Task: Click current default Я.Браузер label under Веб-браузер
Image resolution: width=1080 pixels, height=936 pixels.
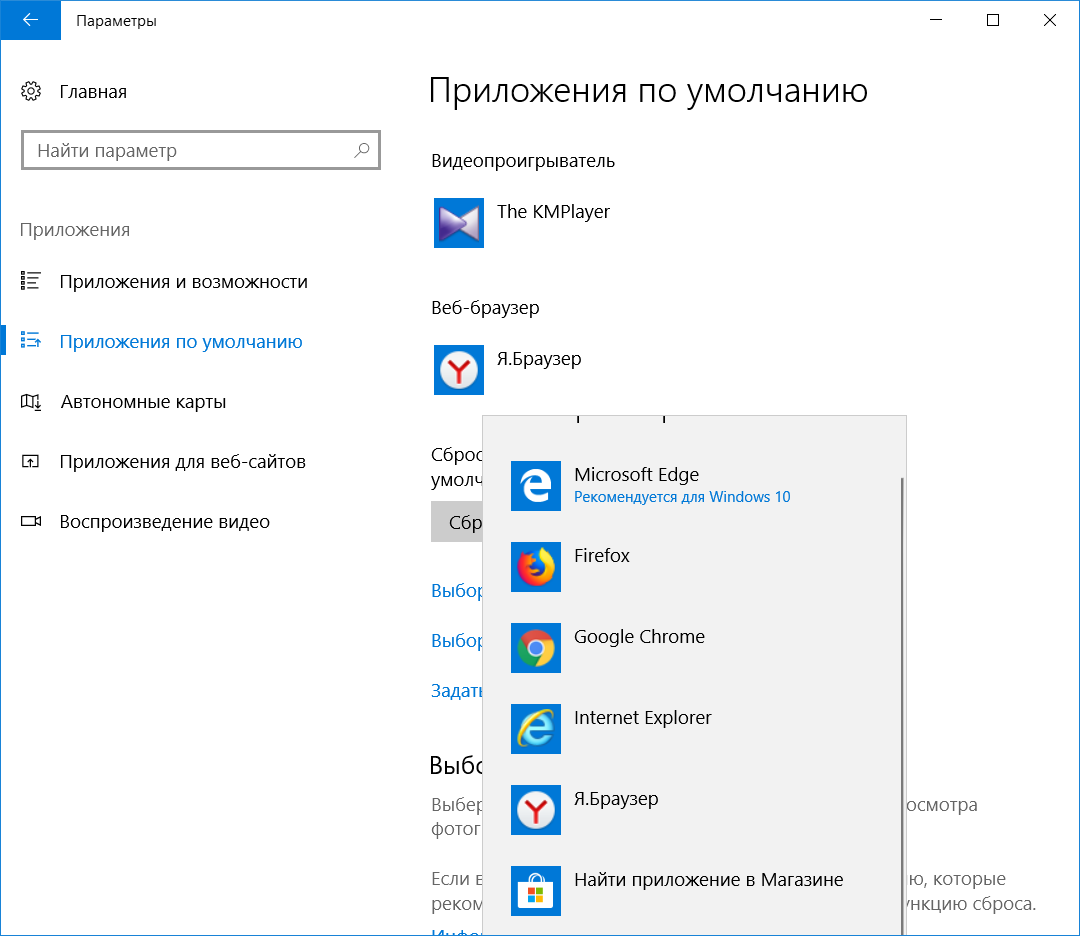Action: (539, 359)
